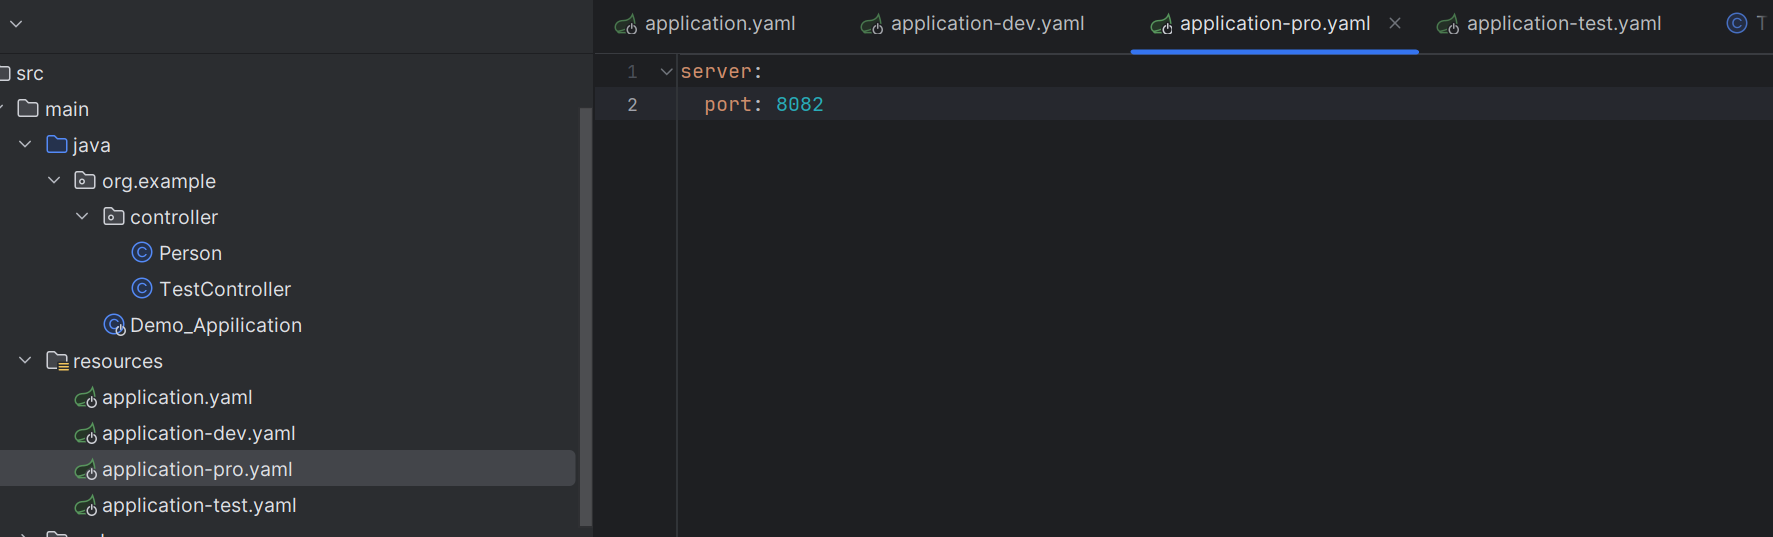
Task: Select application-test.yaml in resources
Action: tap(199, 505)
